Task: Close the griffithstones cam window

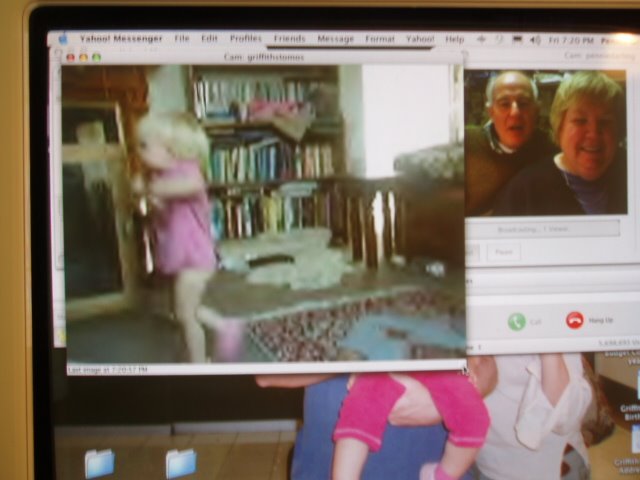Action: click(71, 58)
